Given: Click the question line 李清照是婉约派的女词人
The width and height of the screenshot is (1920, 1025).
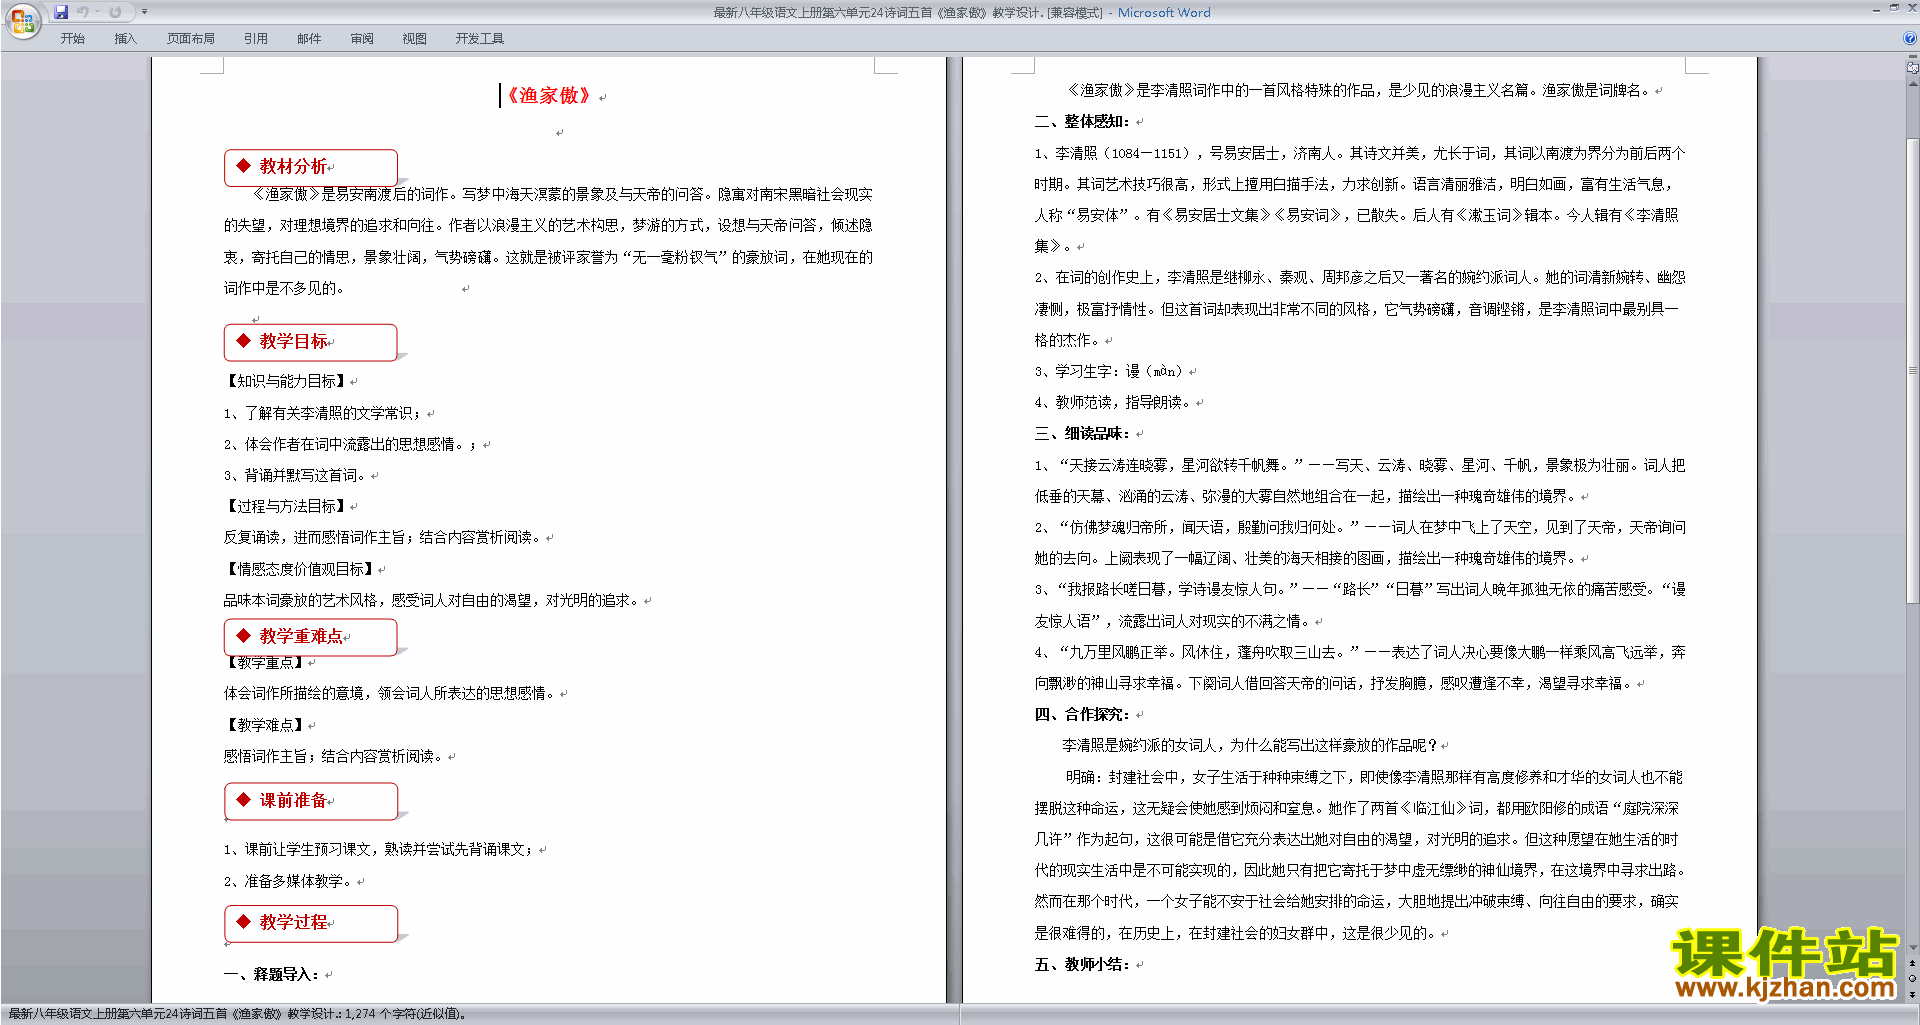Looking at the screenshot, I should [x=1250, y=745].
